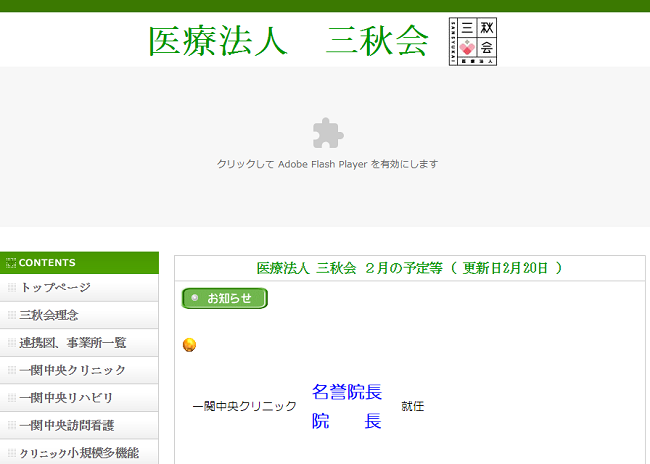650x464 pixels.
Task: Click the 一関中央クリニック text in the announcement
Action: [245, 406]
